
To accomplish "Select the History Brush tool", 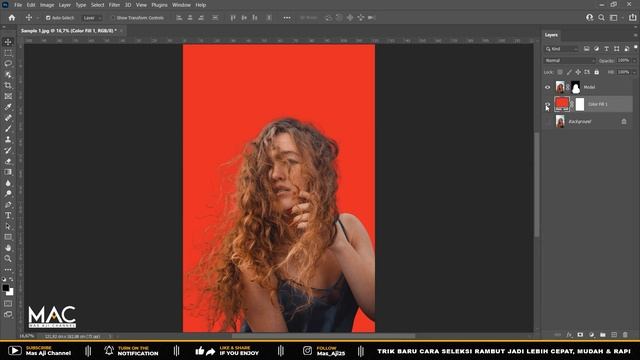I will click(8, 150).
